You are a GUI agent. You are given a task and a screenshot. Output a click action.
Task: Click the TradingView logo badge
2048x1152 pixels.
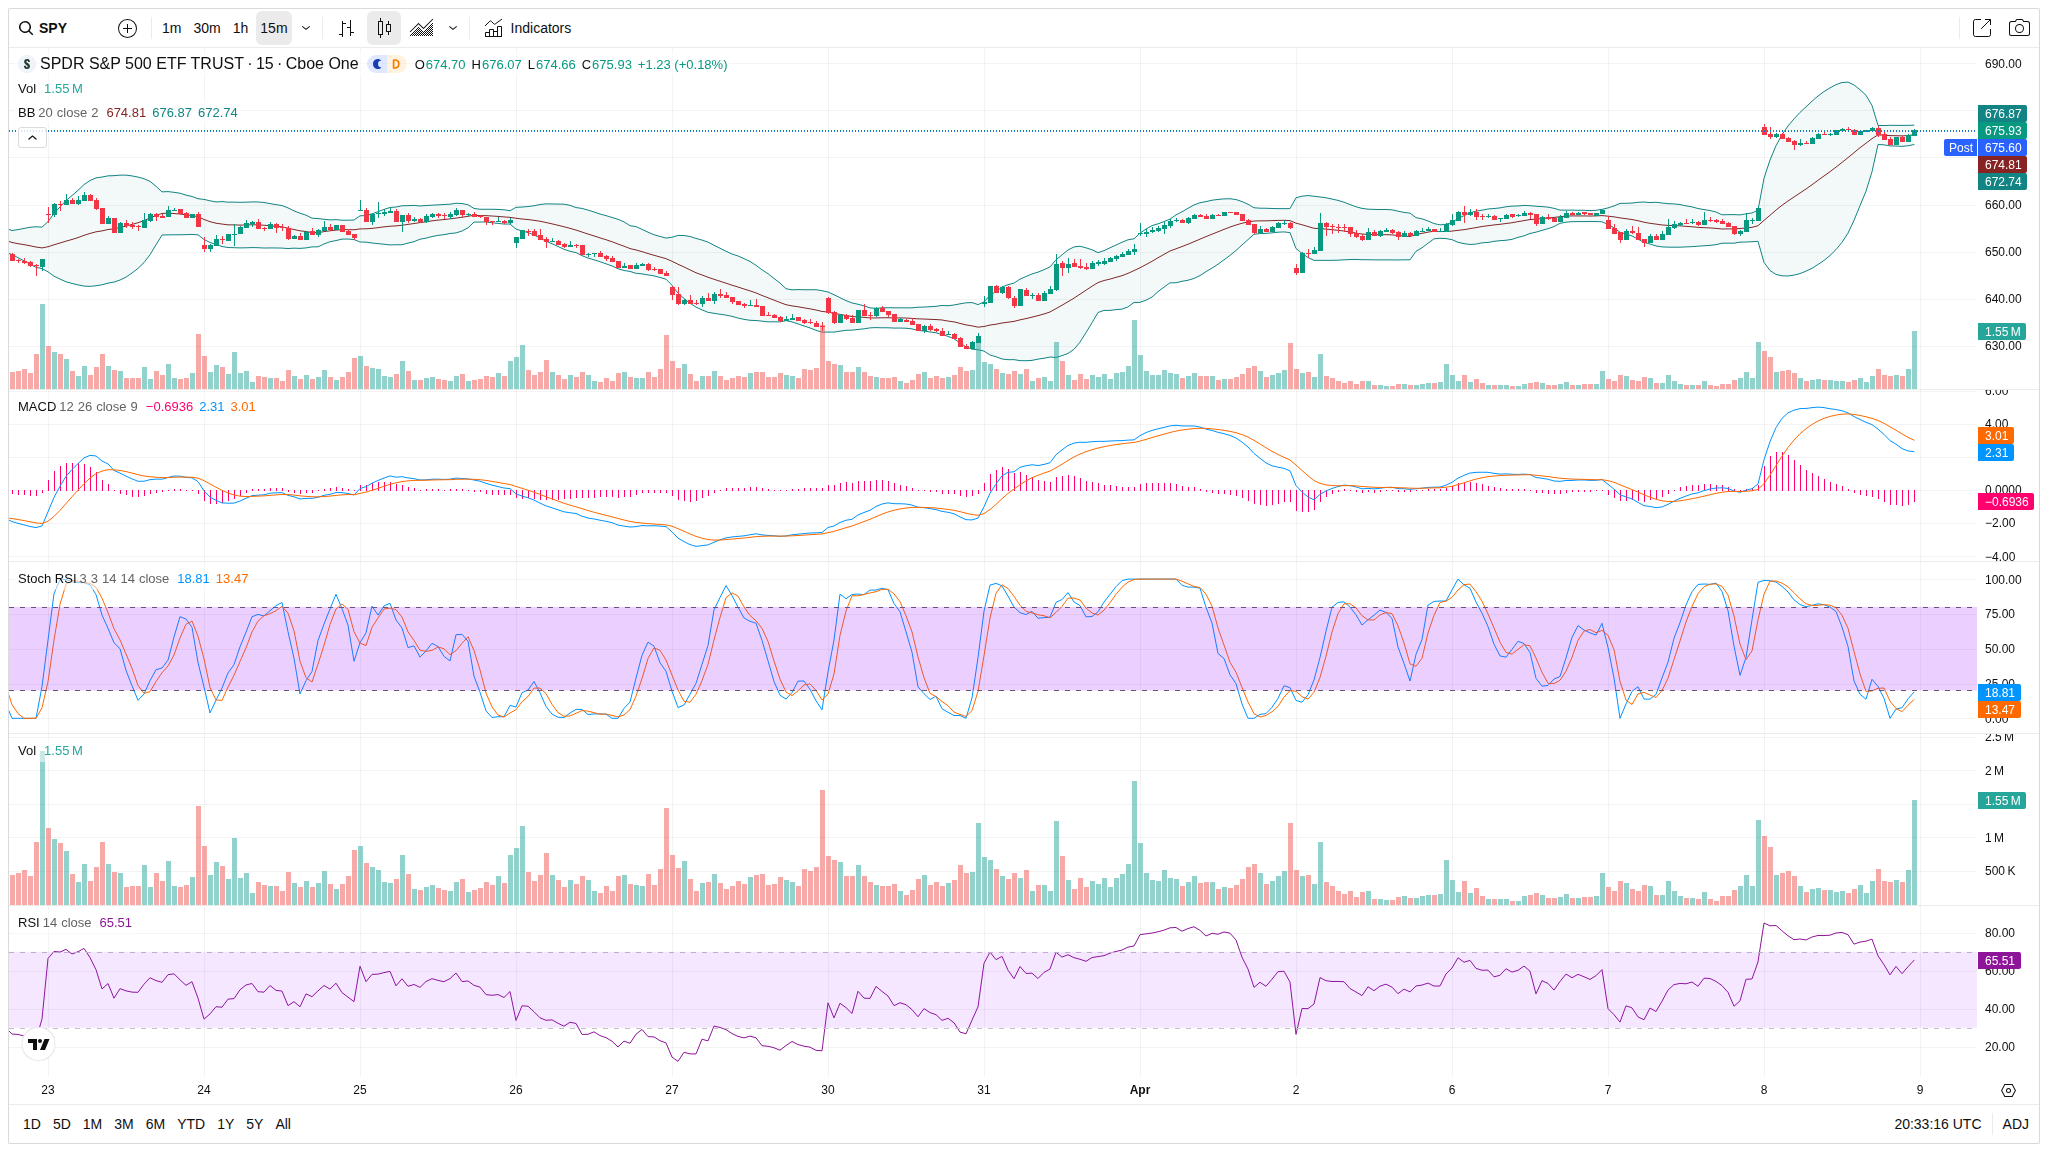coord(39,1044)
